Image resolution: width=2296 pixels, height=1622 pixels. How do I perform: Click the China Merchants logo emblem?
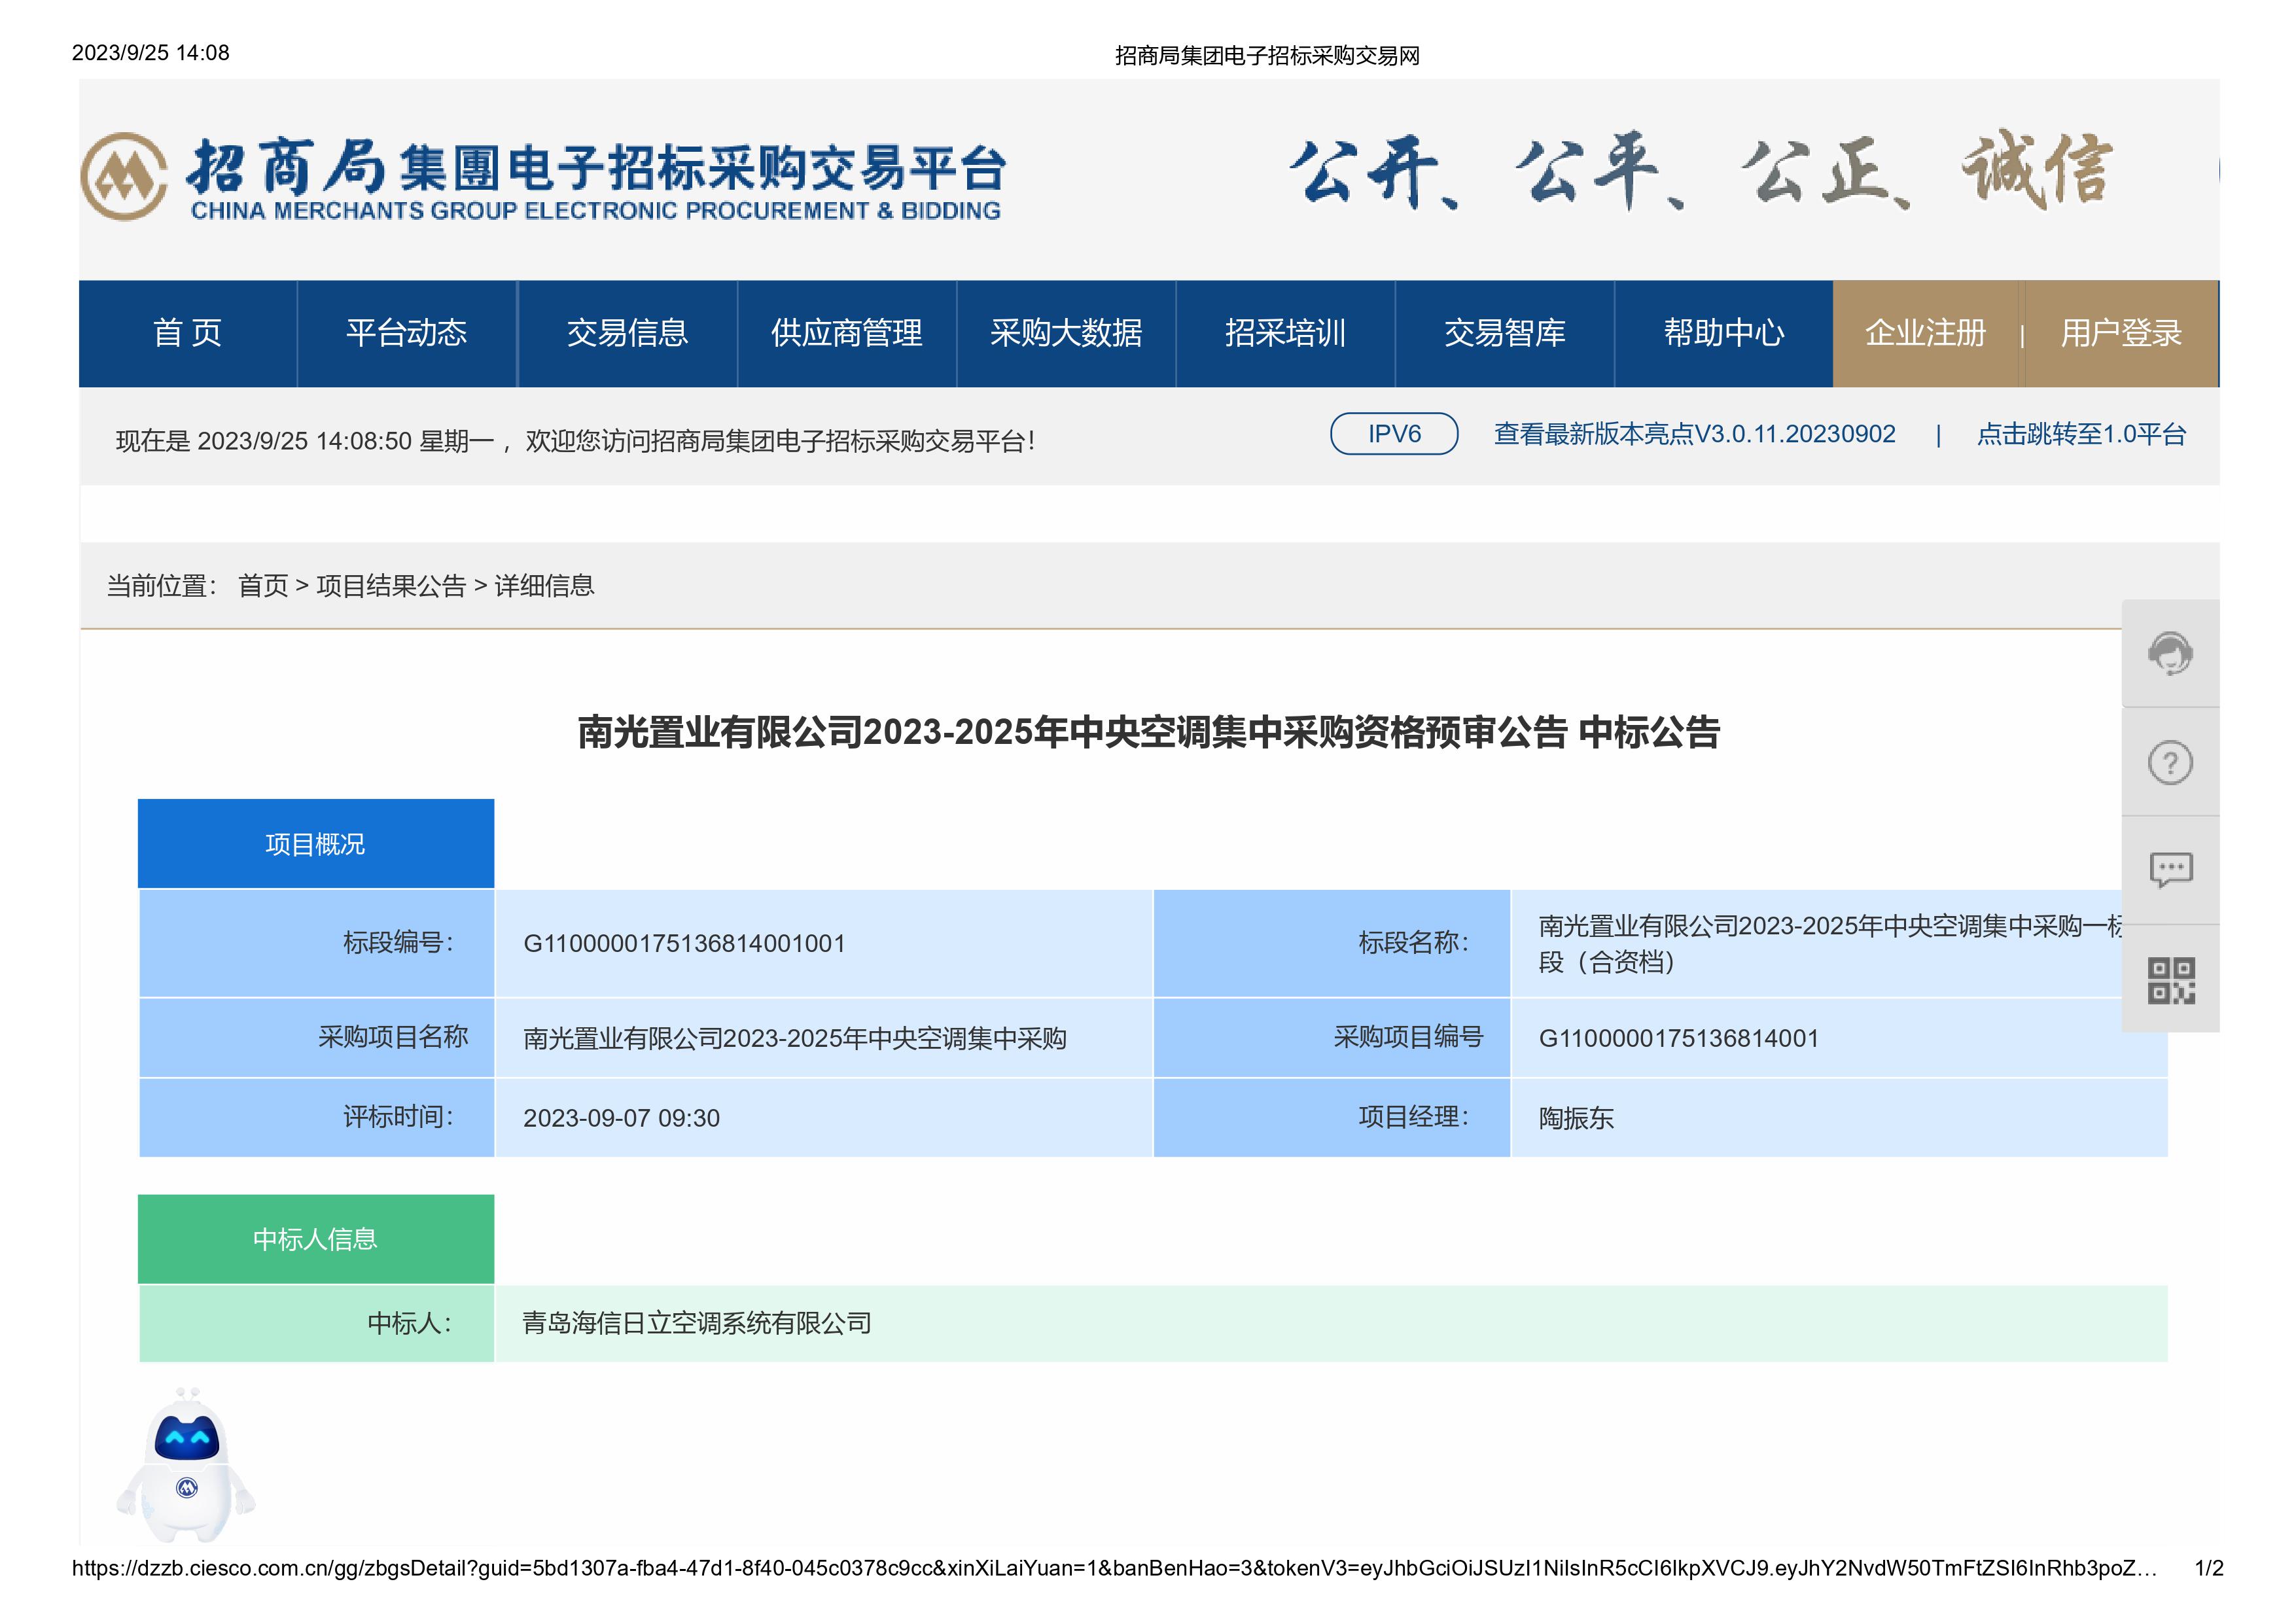coord(124,177)
